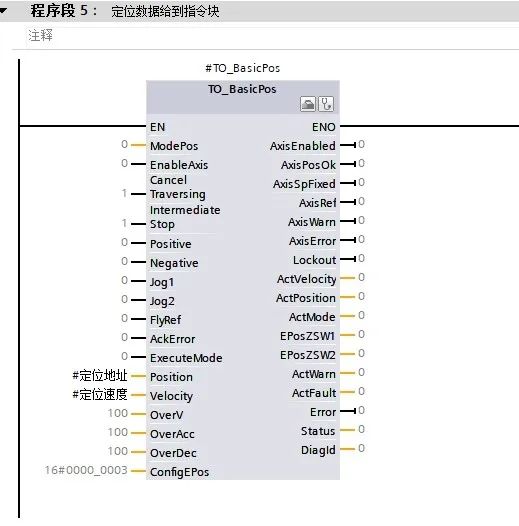Select the EnableAxis input value 0
This screenshot has width=519, height=526.
(124, 163)
